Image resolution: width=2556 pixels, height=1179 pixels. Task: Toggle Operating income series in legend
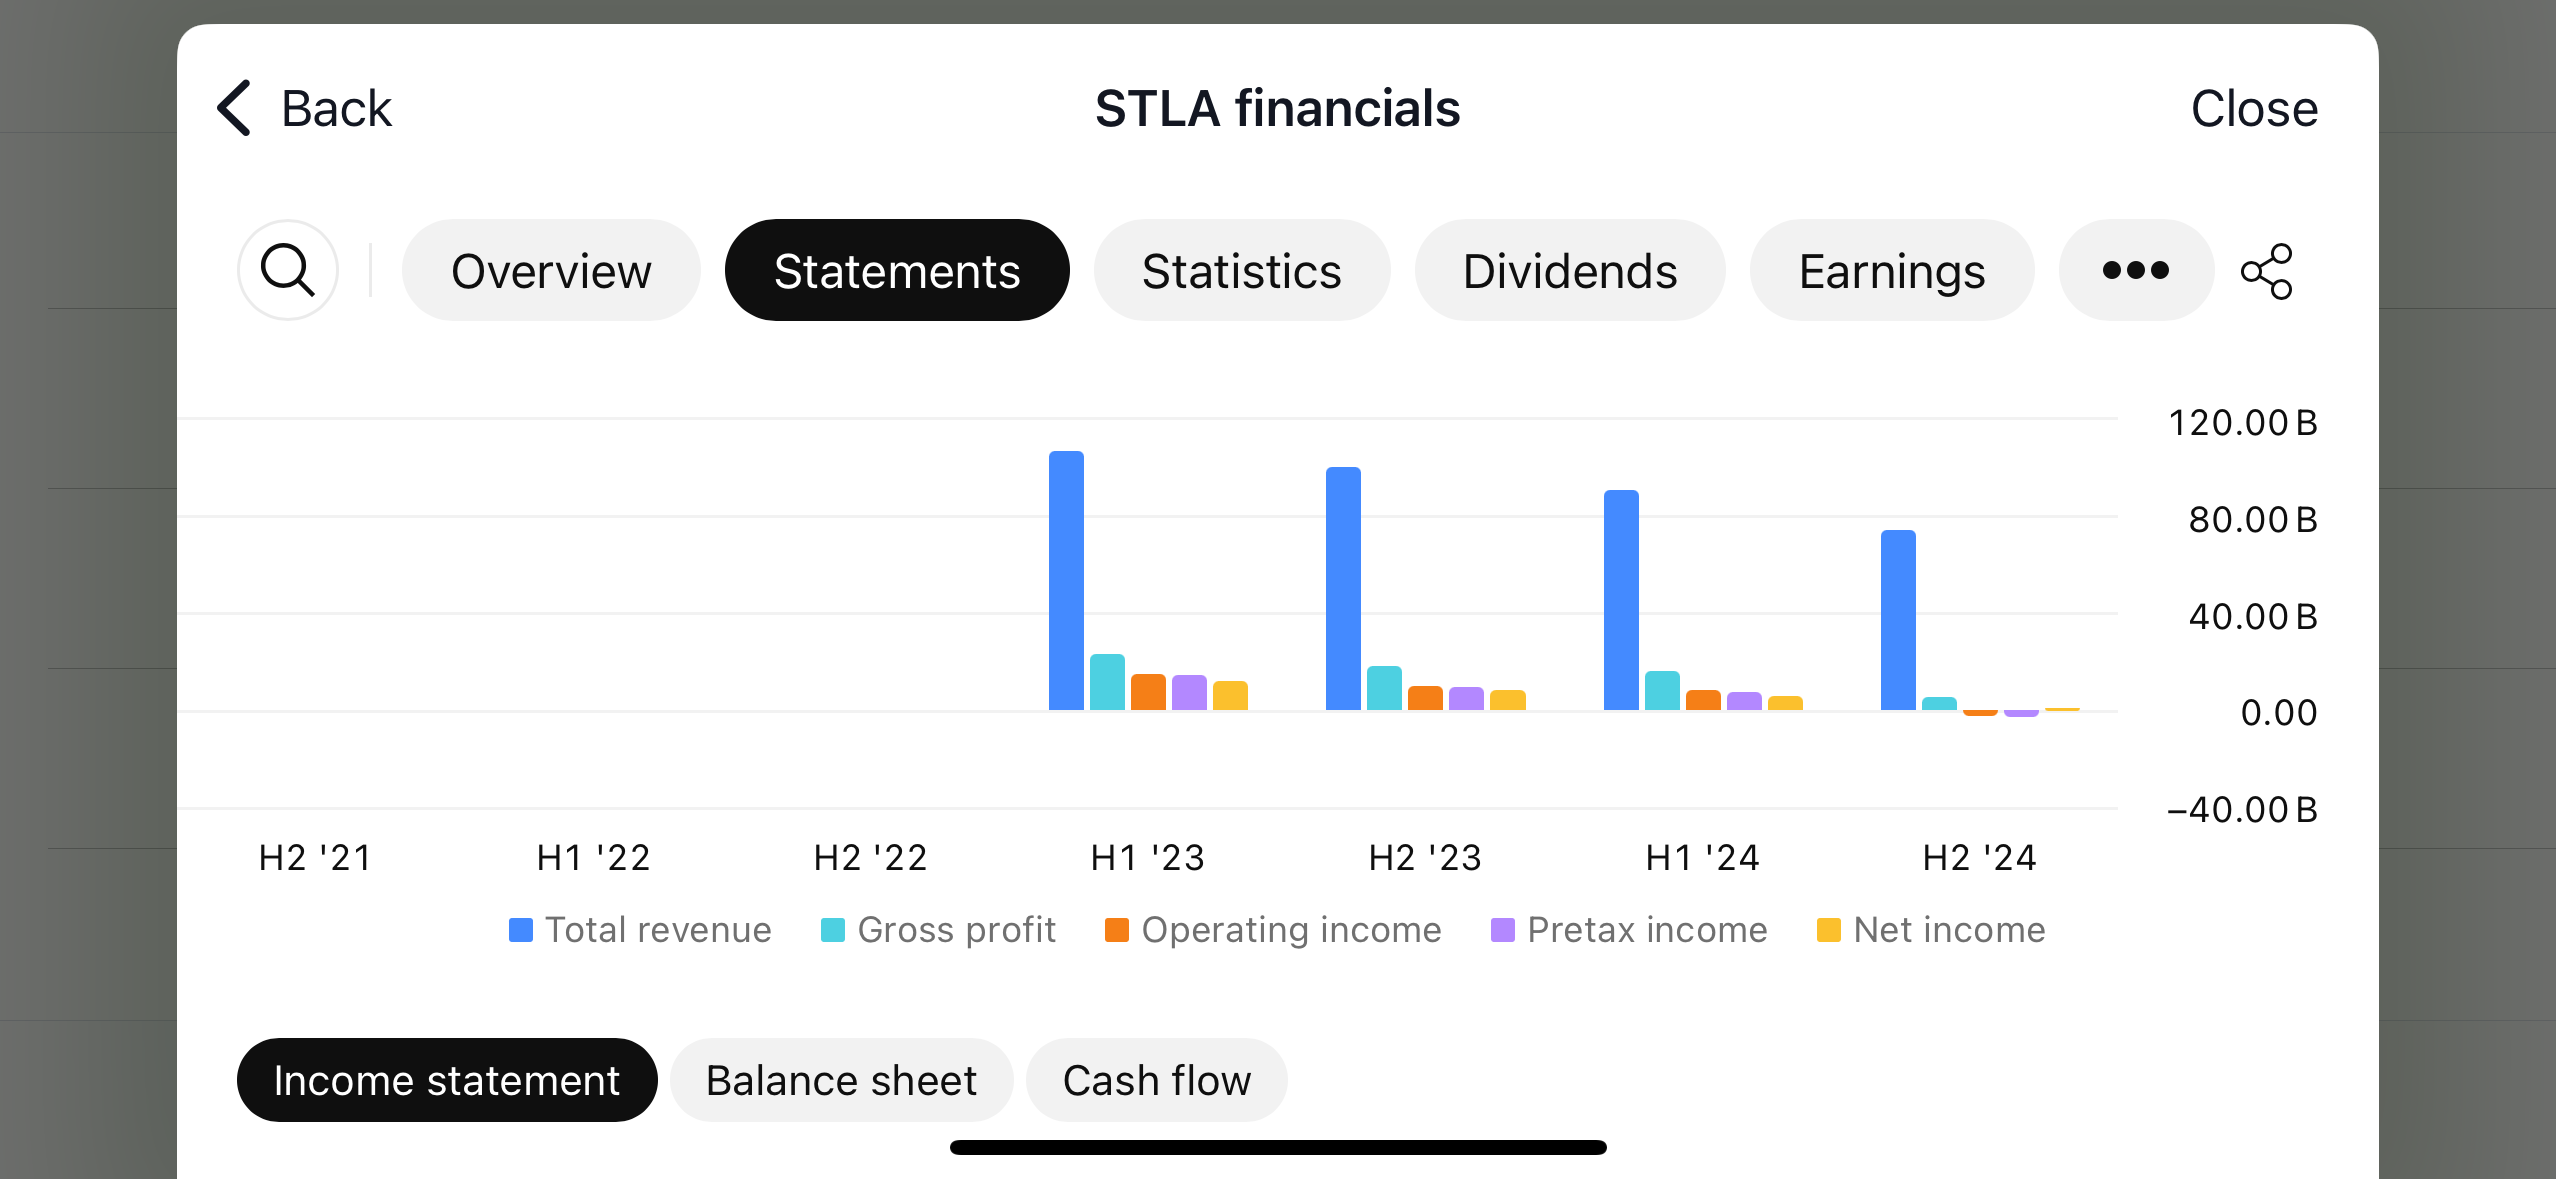(1273, 930)
